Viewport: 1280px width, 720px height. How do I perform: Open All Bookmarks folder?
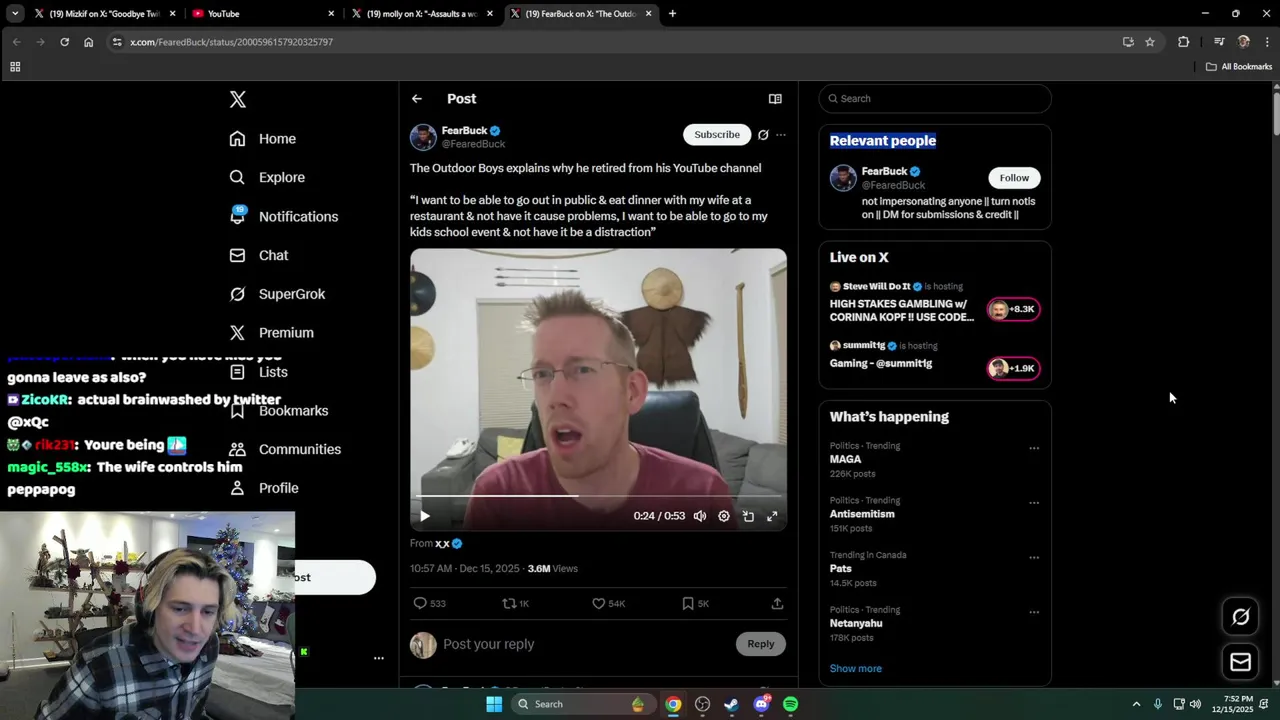point(1239,67)
